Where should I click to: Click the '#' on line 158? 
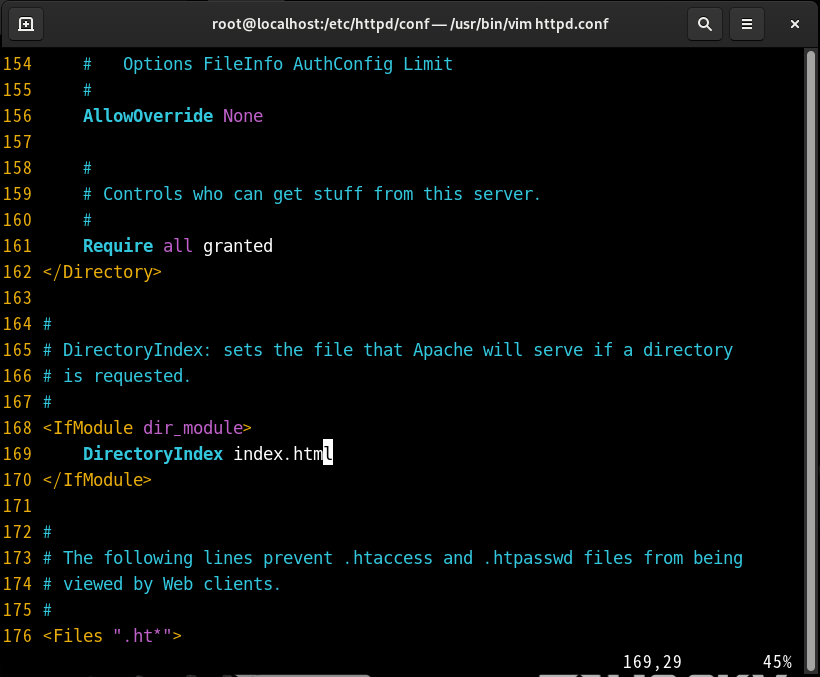(x=87, y=168)
